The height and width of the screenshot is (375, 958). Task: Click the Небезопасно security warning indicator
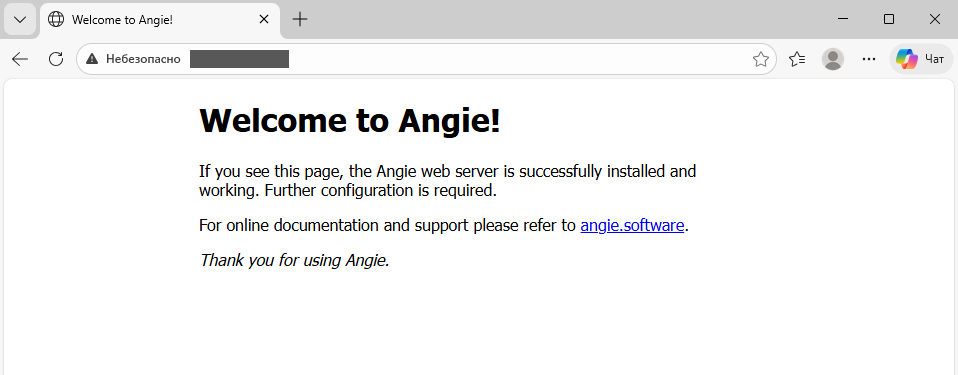point(133,59)
